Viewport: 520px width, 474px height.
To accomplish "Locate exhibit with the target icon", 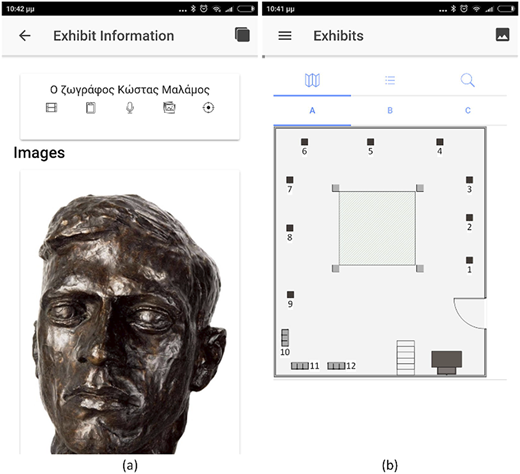I will pos(208,108).
